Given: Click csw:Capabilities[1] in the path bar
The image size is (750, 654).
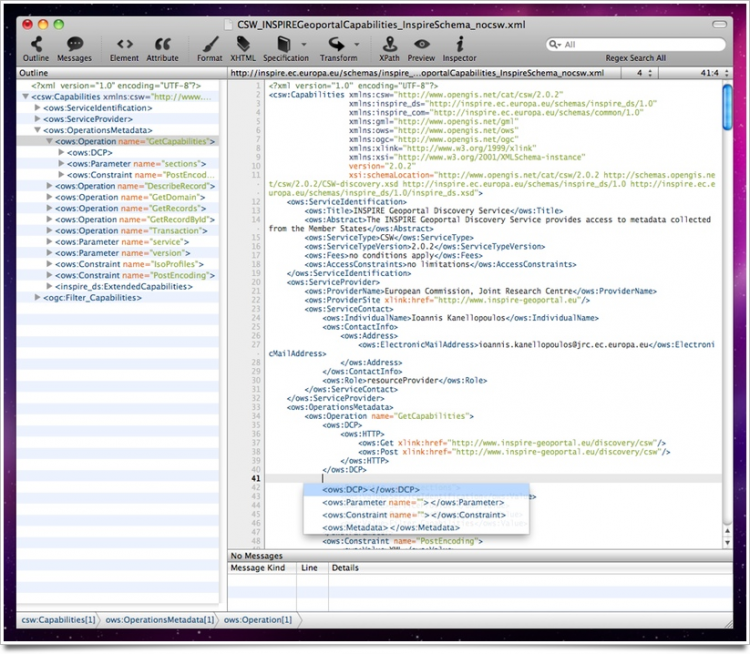Looking at the screenshot, I should (58, 621).
